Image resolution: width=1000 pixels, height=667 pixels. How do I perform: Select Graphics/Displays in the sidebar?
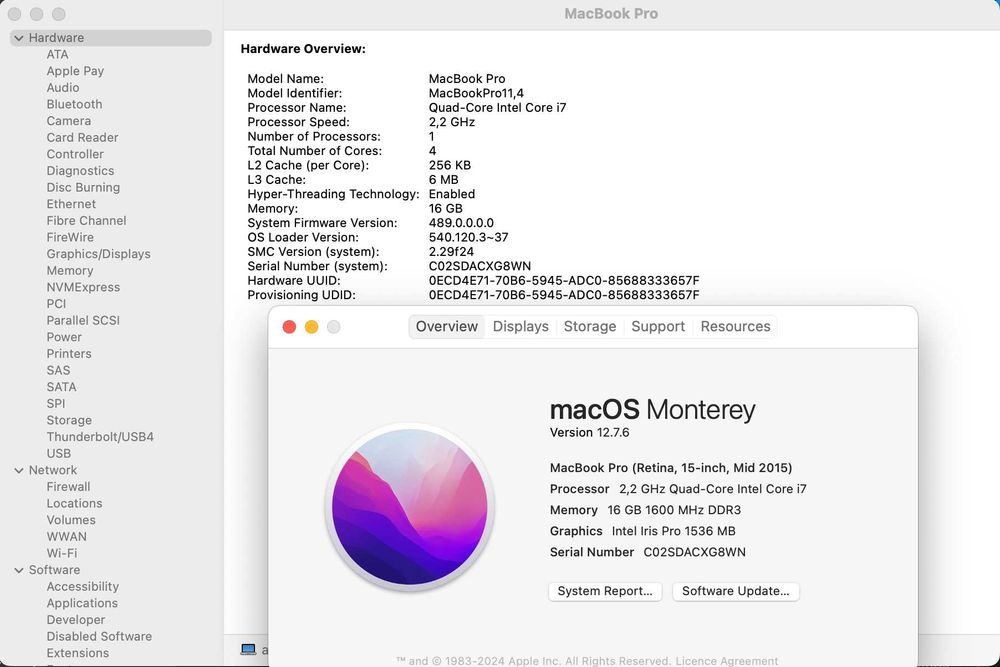pyautogui.click(x=98, y=254)
